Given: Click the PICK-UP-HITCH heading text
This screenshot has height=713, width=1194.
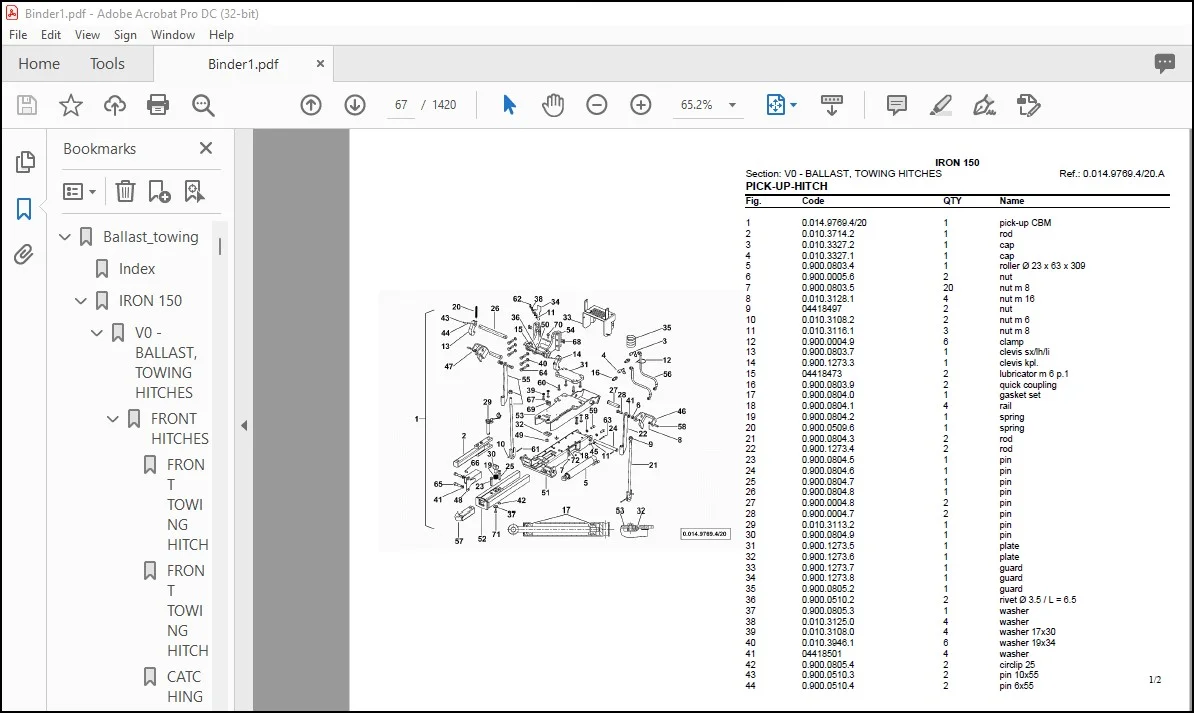Looking at the screenshot, I should click(x=786, y=186).
